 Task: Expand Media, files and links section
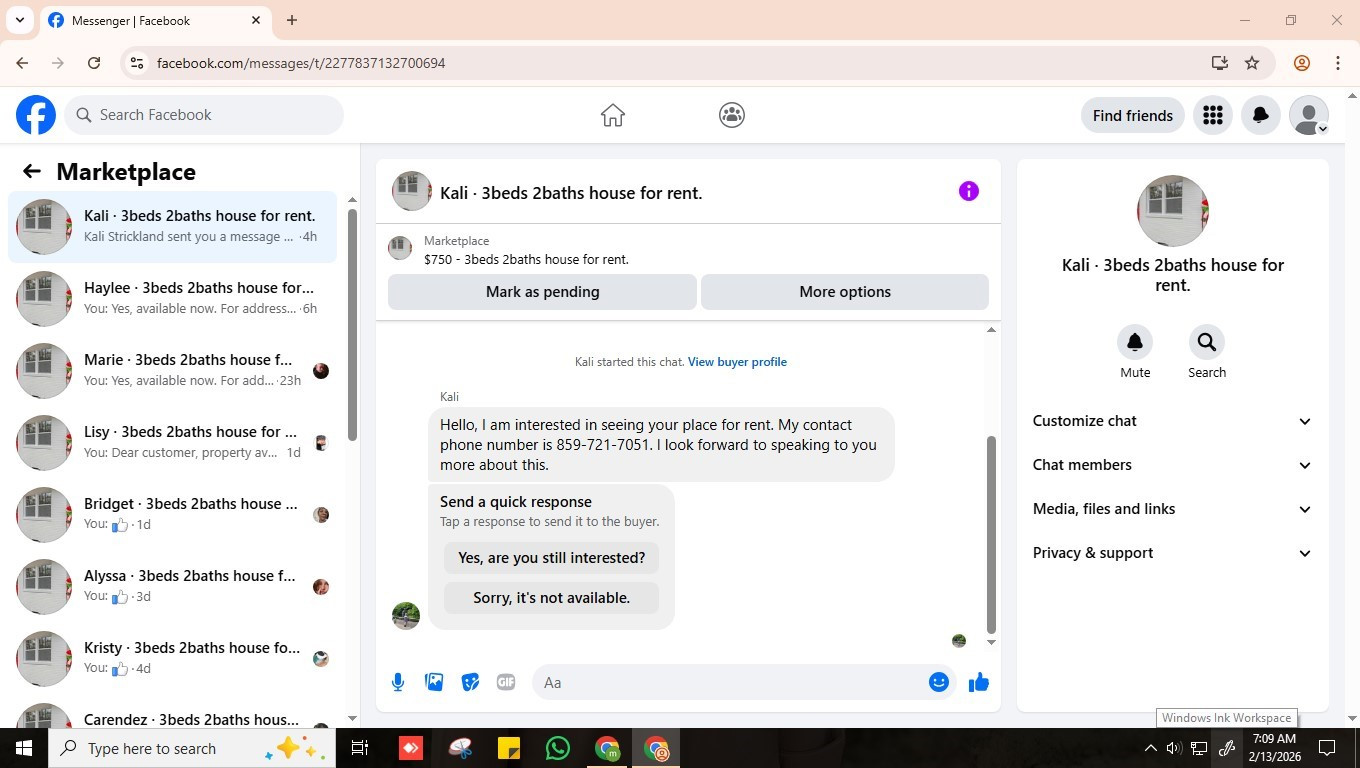pyautogui.click(x=1172, y=509)
